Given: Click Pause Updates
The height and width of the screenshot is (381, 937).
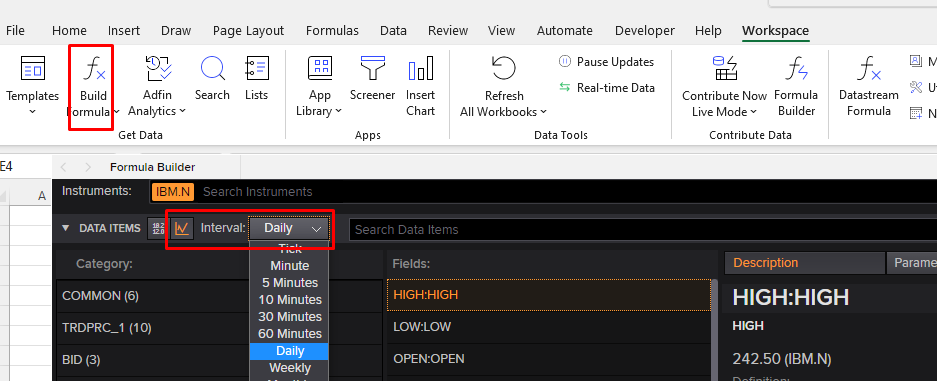Looking at the screenshot, I should click(x=607, y=62).
